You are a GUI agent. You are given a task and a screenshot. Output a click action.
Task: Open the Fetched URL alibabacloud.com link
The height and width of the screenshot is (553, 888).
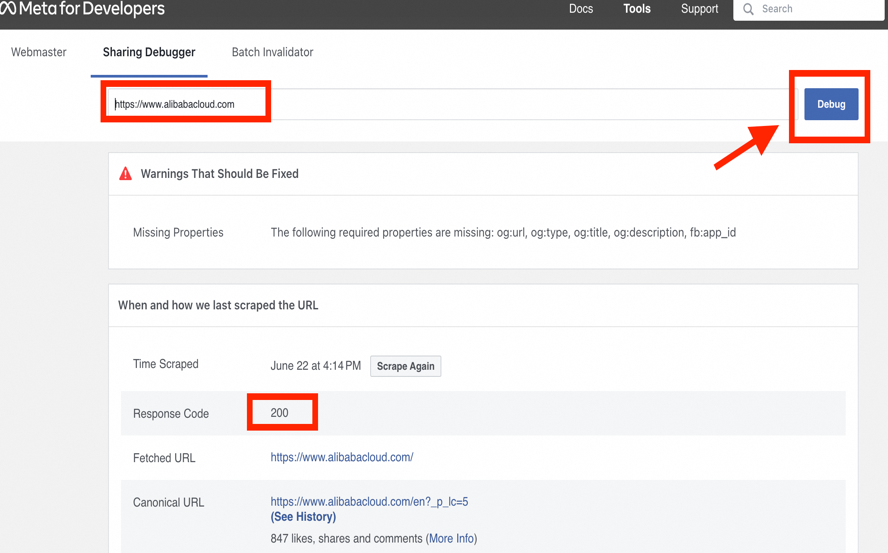click(342, 457)
